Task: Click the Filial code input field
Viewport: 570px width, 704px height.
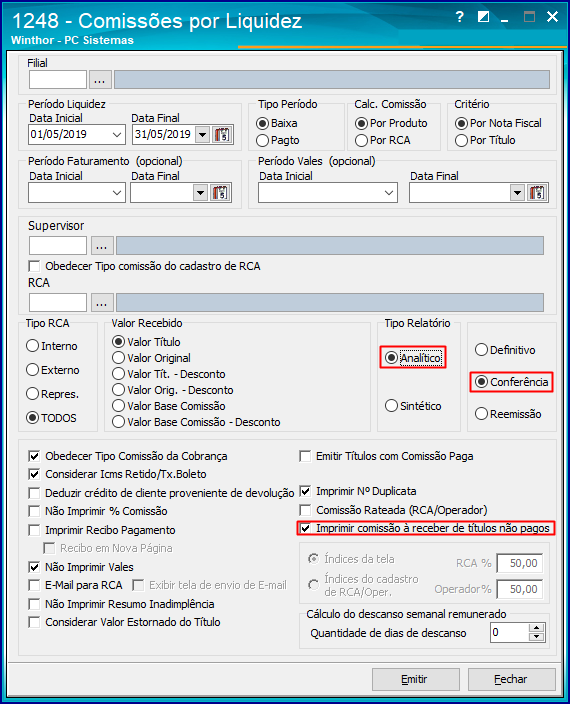Action: (x=58, y=80)
